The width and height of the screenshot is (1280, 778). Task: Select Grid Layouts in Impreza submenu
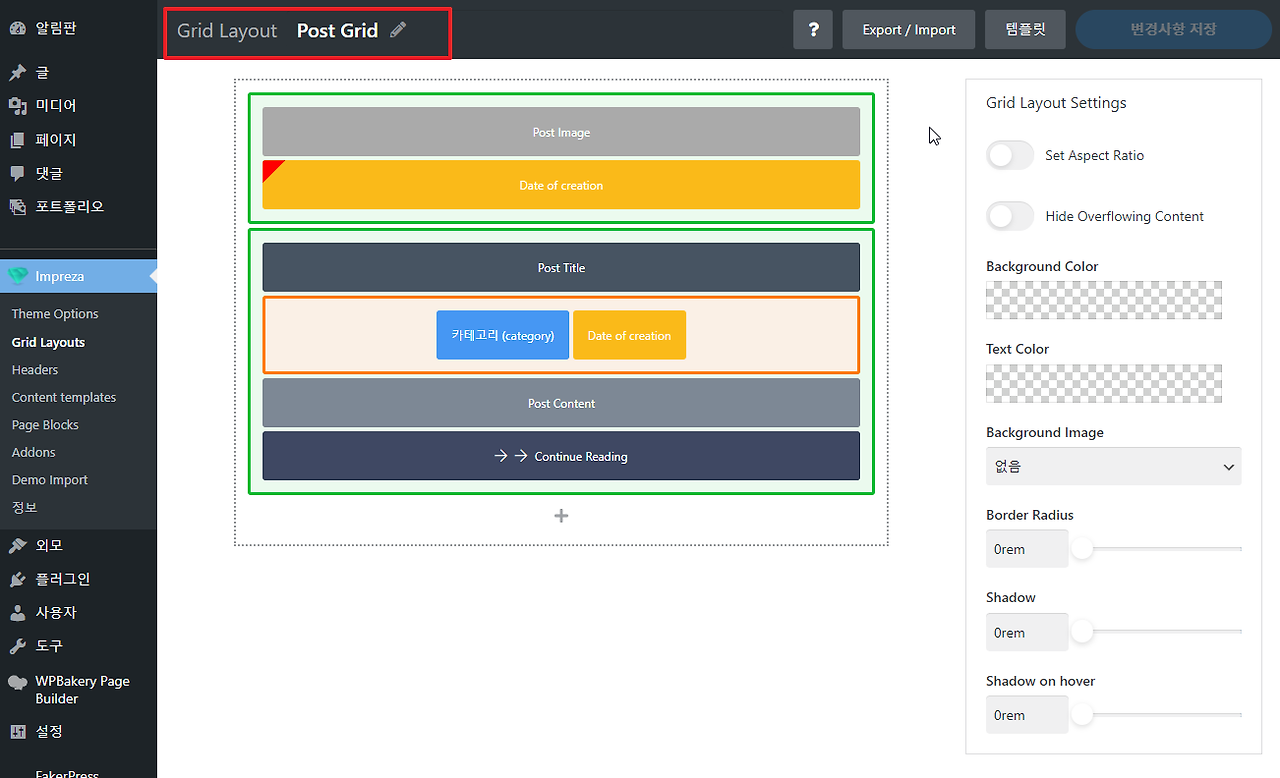click(48, 342)
